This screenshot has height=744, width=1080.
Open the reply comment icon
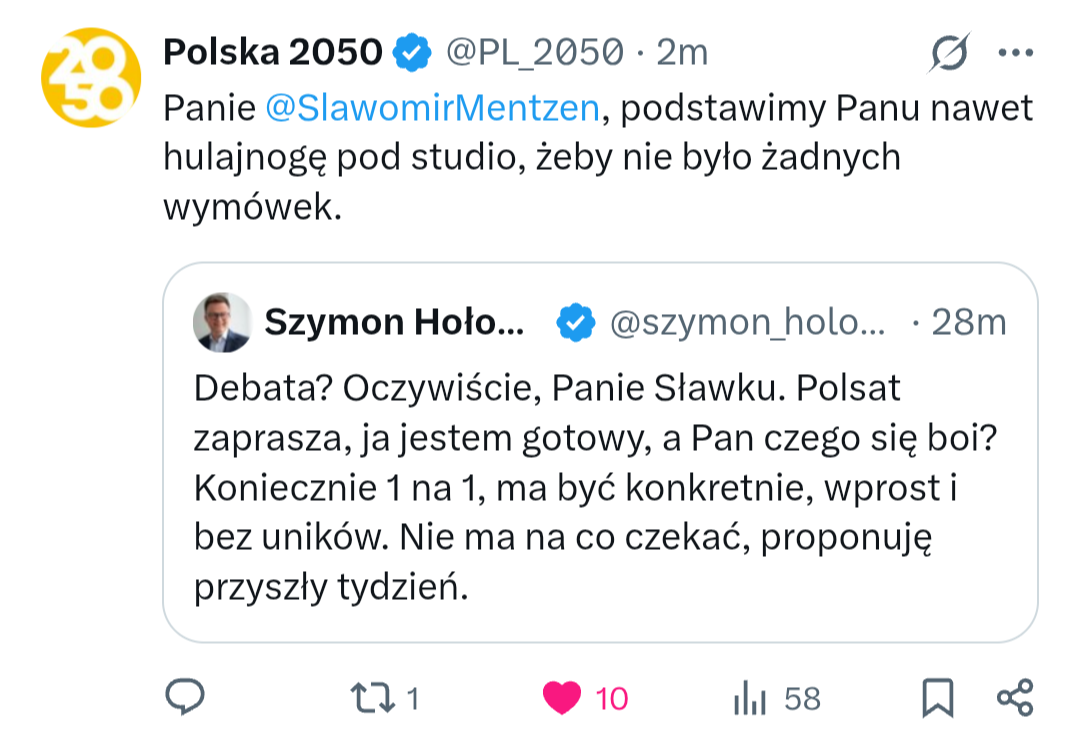tap(184, 697)
